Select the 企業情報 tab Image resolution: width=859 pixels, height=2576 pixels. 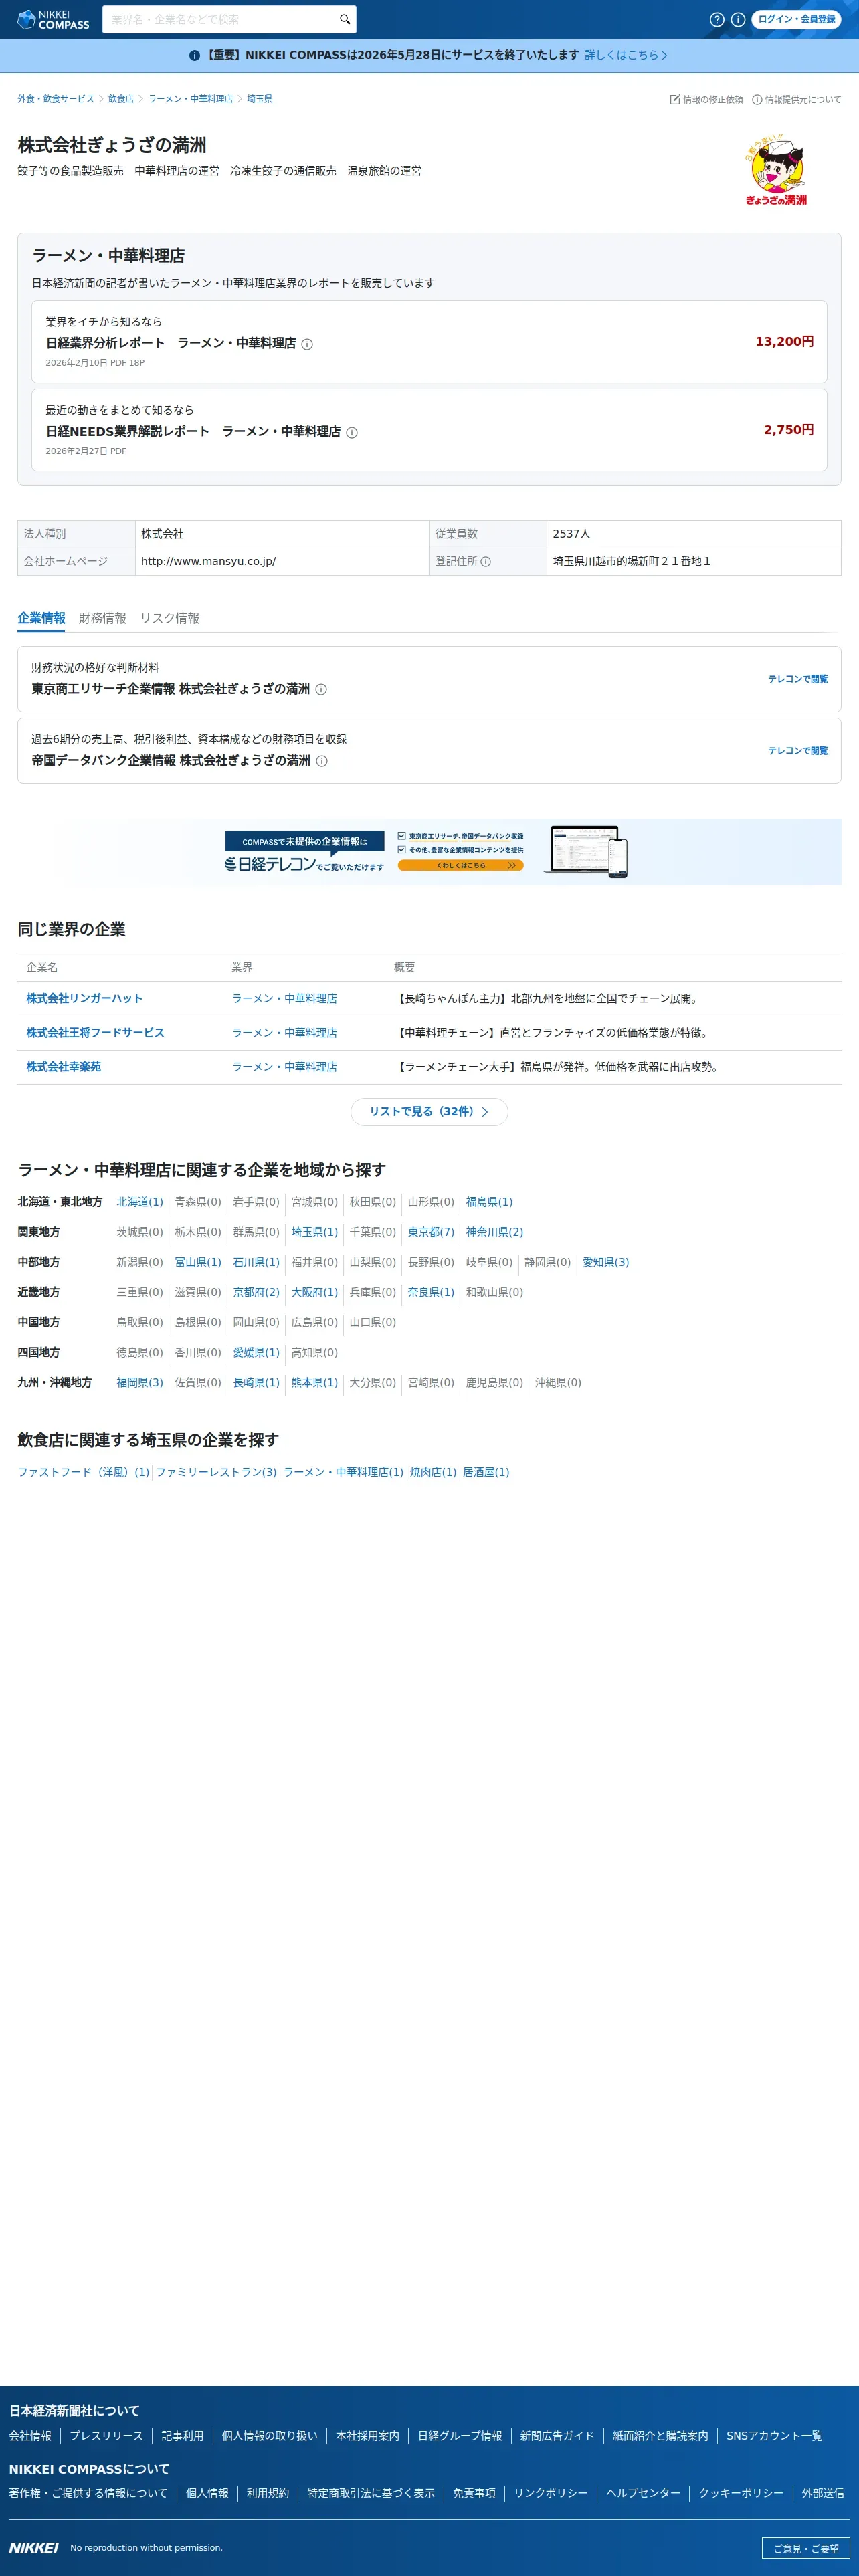[x=41, y=618]
